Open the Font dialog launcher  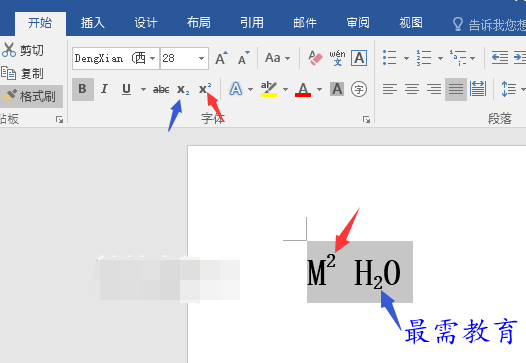point(366,119)
